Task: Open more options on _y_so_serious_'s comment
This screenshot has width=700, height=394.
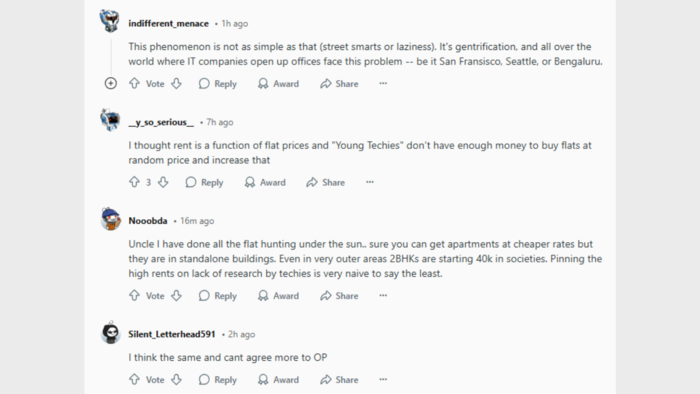Action: (370, 182)
